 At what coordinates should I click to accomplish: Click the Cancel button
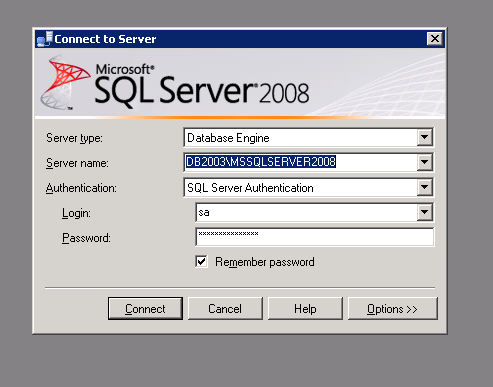(x=225, y=309)
